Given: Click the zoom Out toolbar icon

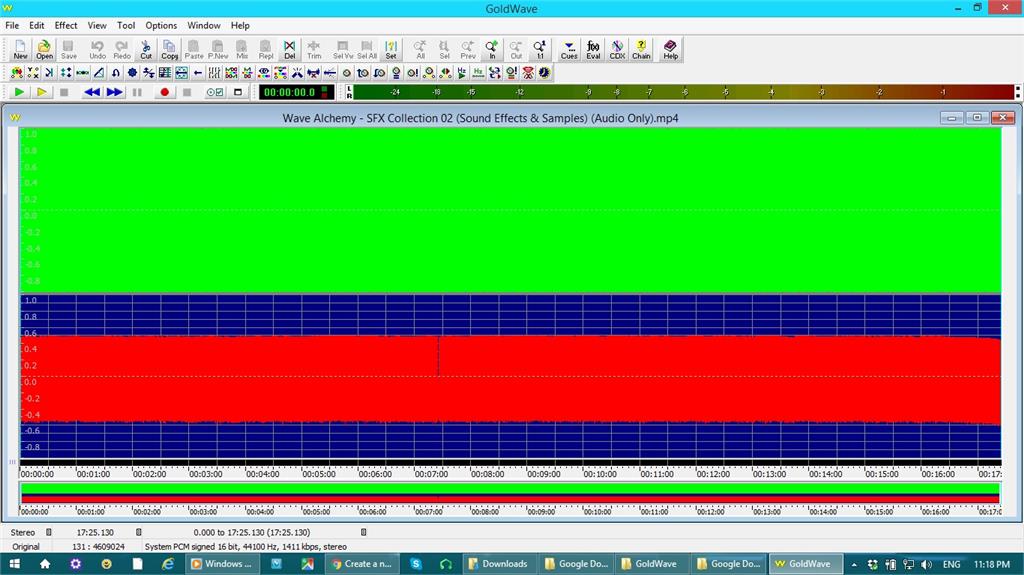Looking at the screenshot, I should tap(516, 50).
